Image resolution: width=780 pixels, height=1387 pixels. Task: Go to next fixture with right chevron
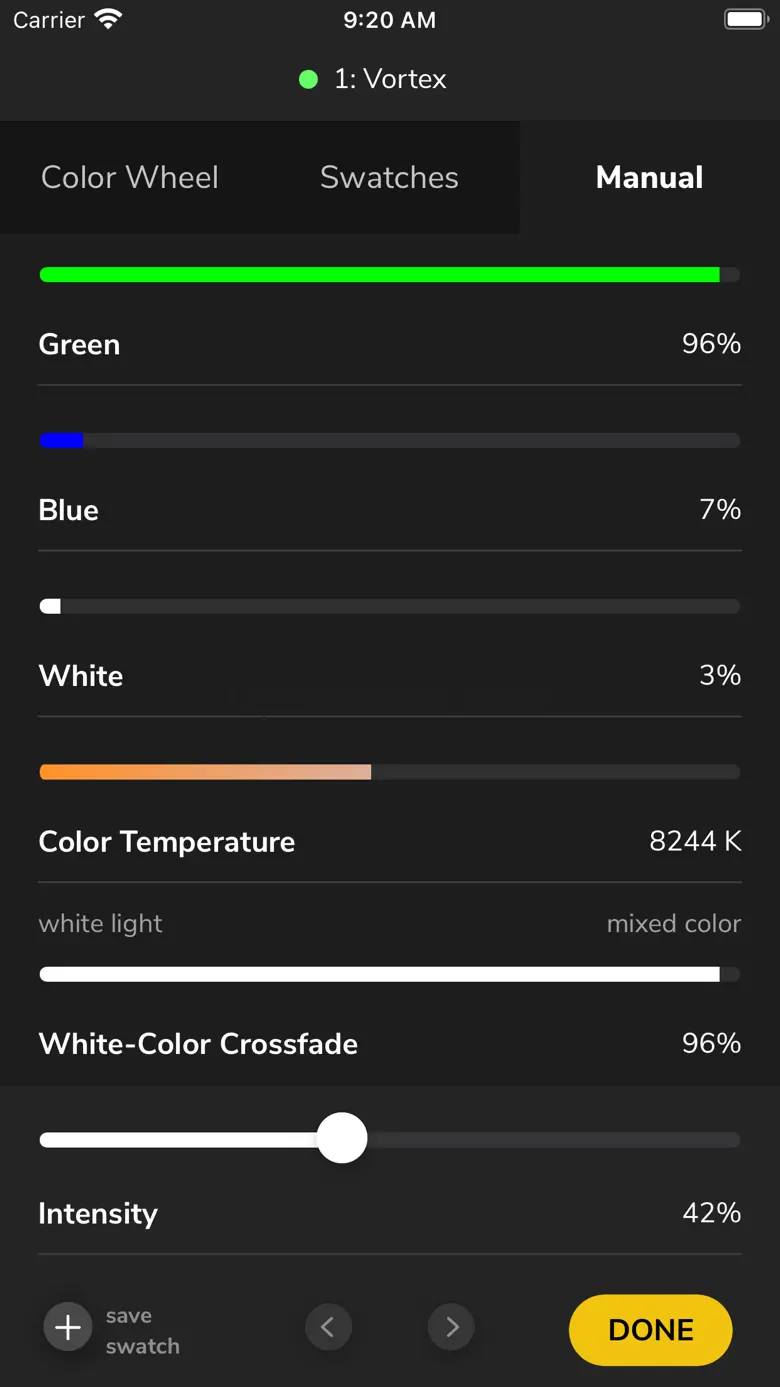[x=452, y=1327]
